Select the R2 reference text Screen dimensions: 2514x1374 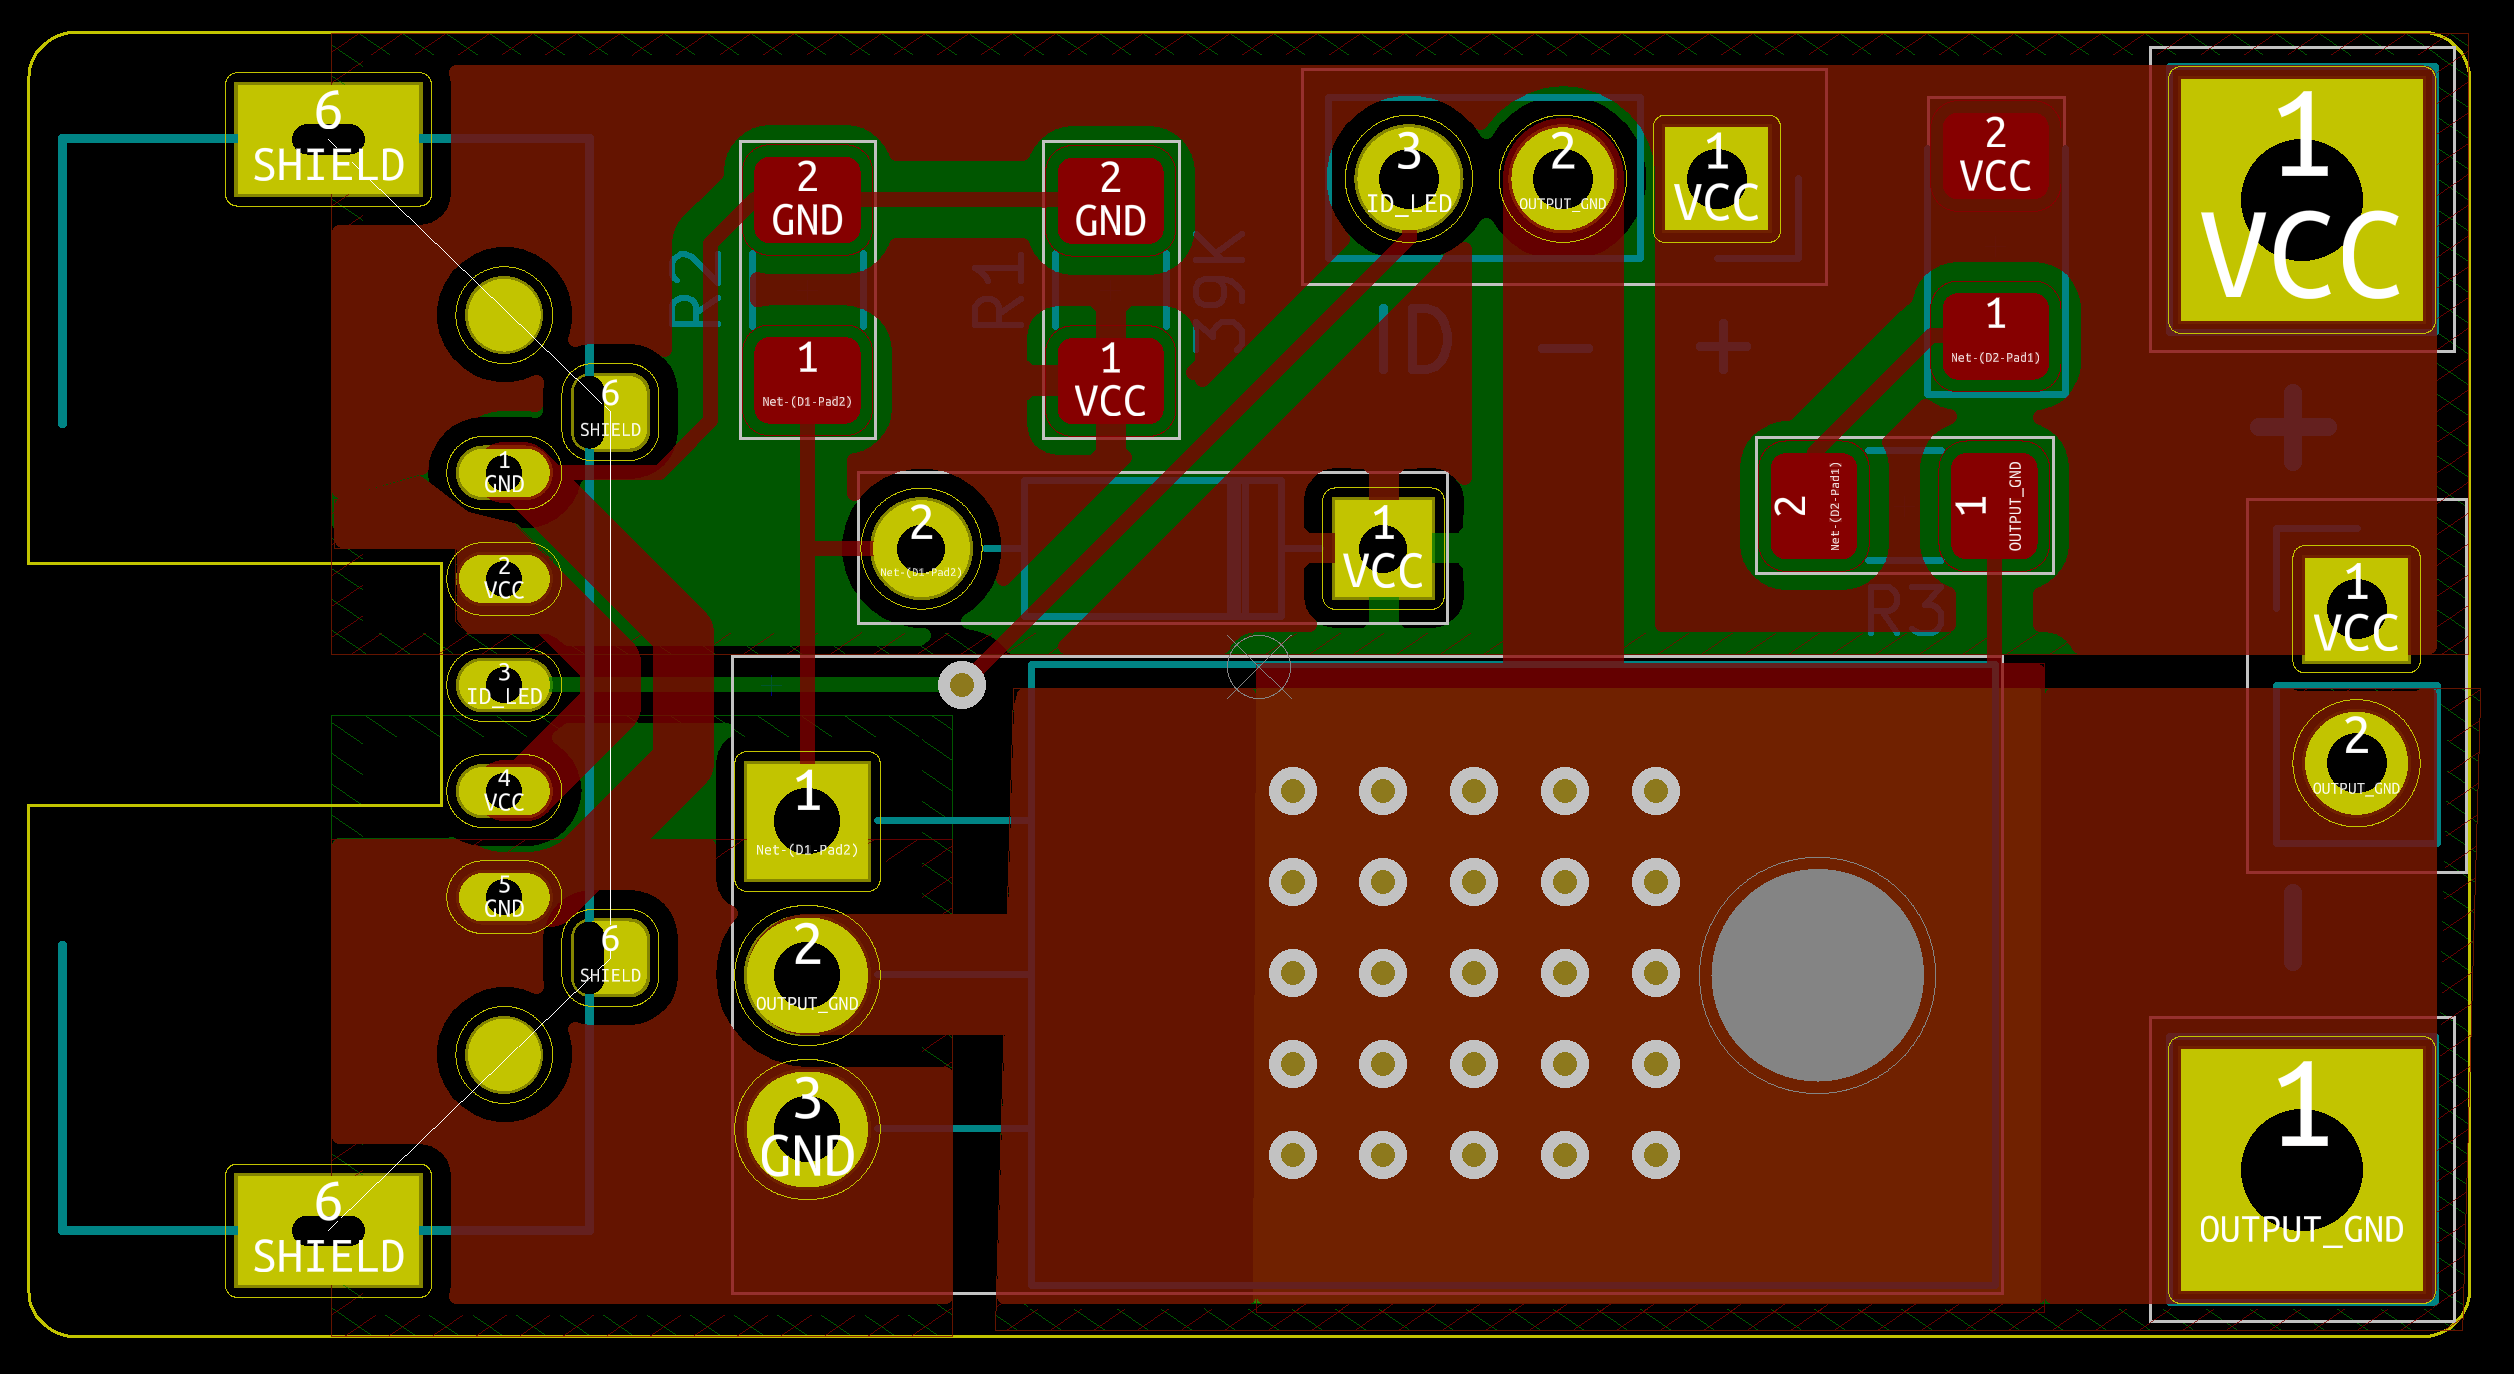tap(695, 290)
